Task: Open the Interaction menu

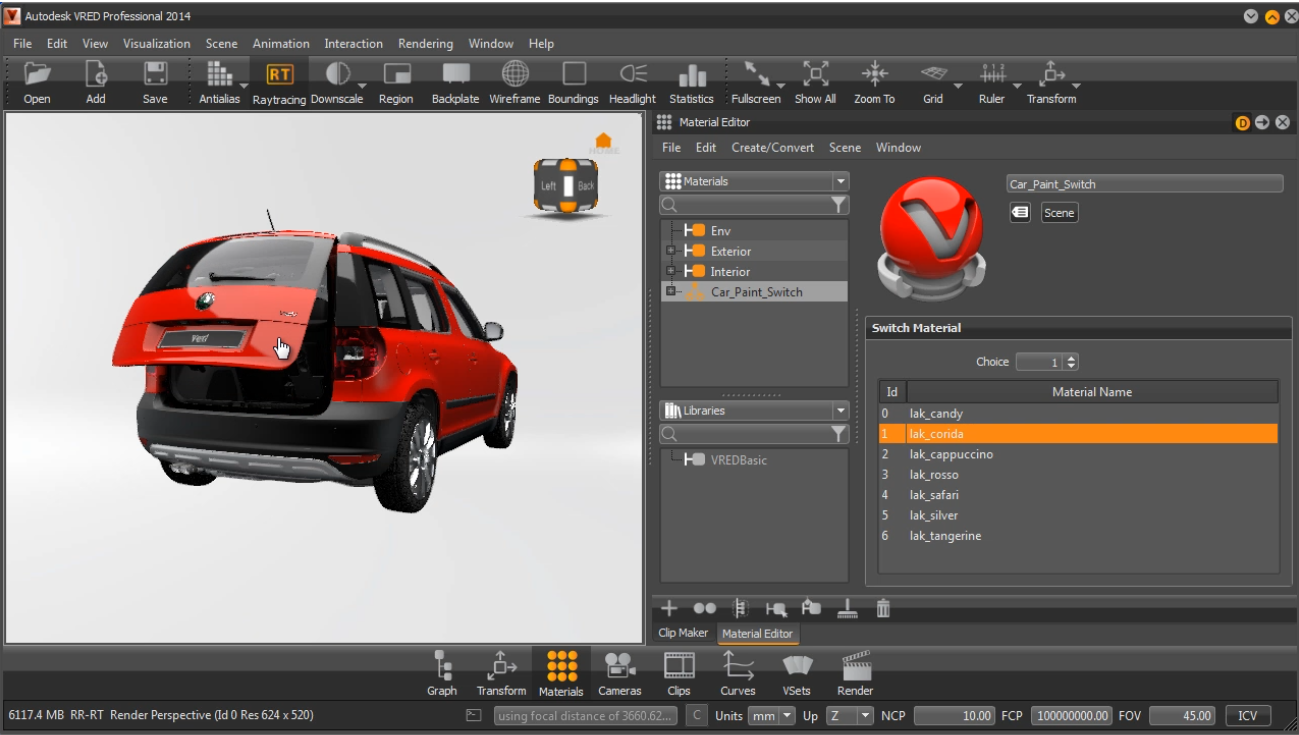Action: click(x=354, y=44)
